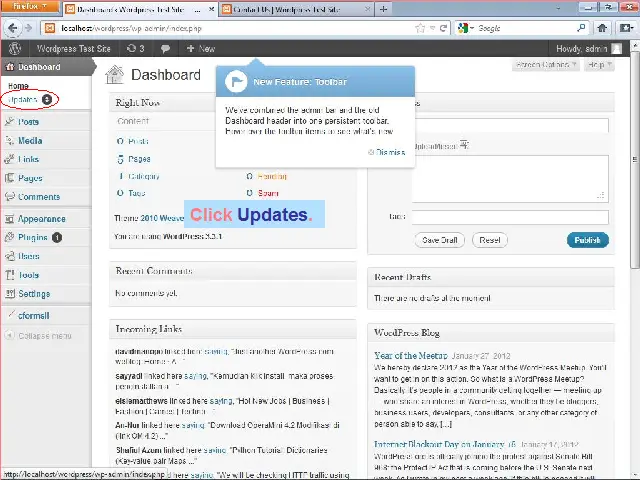Select the Dashboard browser tab

click(x=140, y=9)
